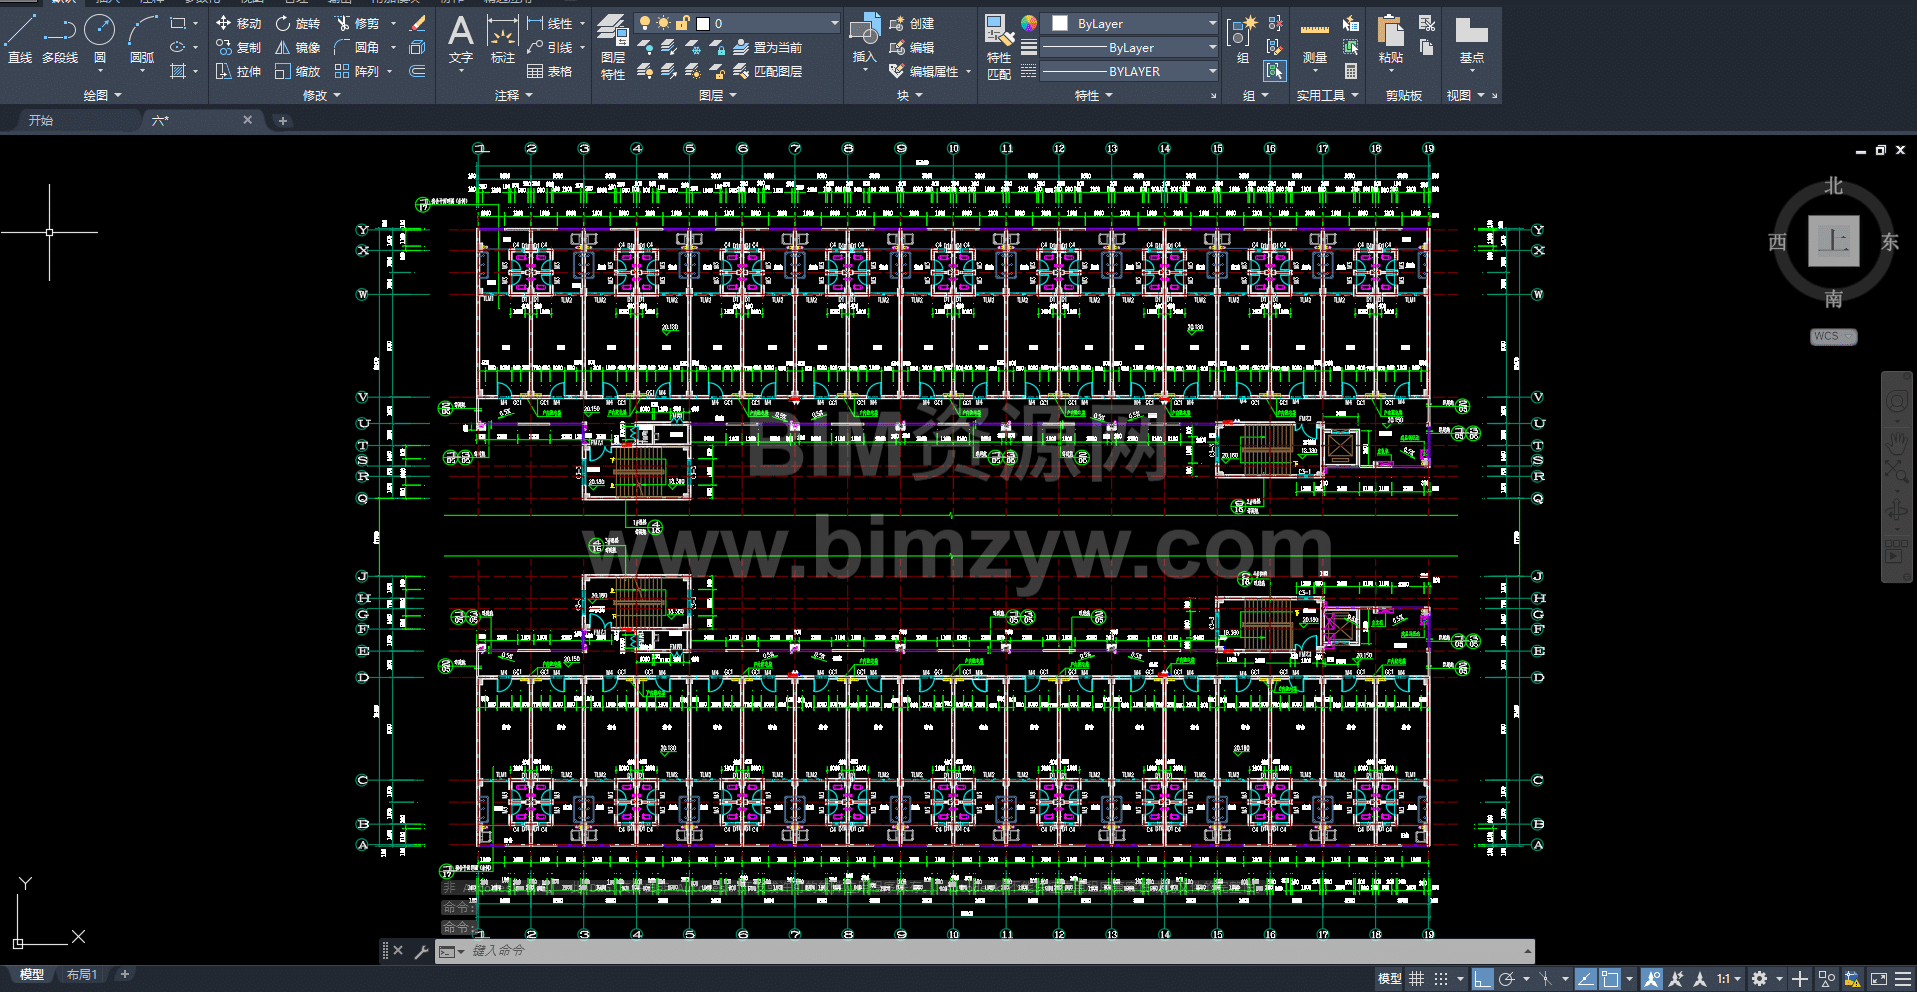Click the Stretch (拉伸) tool
The image size is (1917, 992).
point(238,71)
